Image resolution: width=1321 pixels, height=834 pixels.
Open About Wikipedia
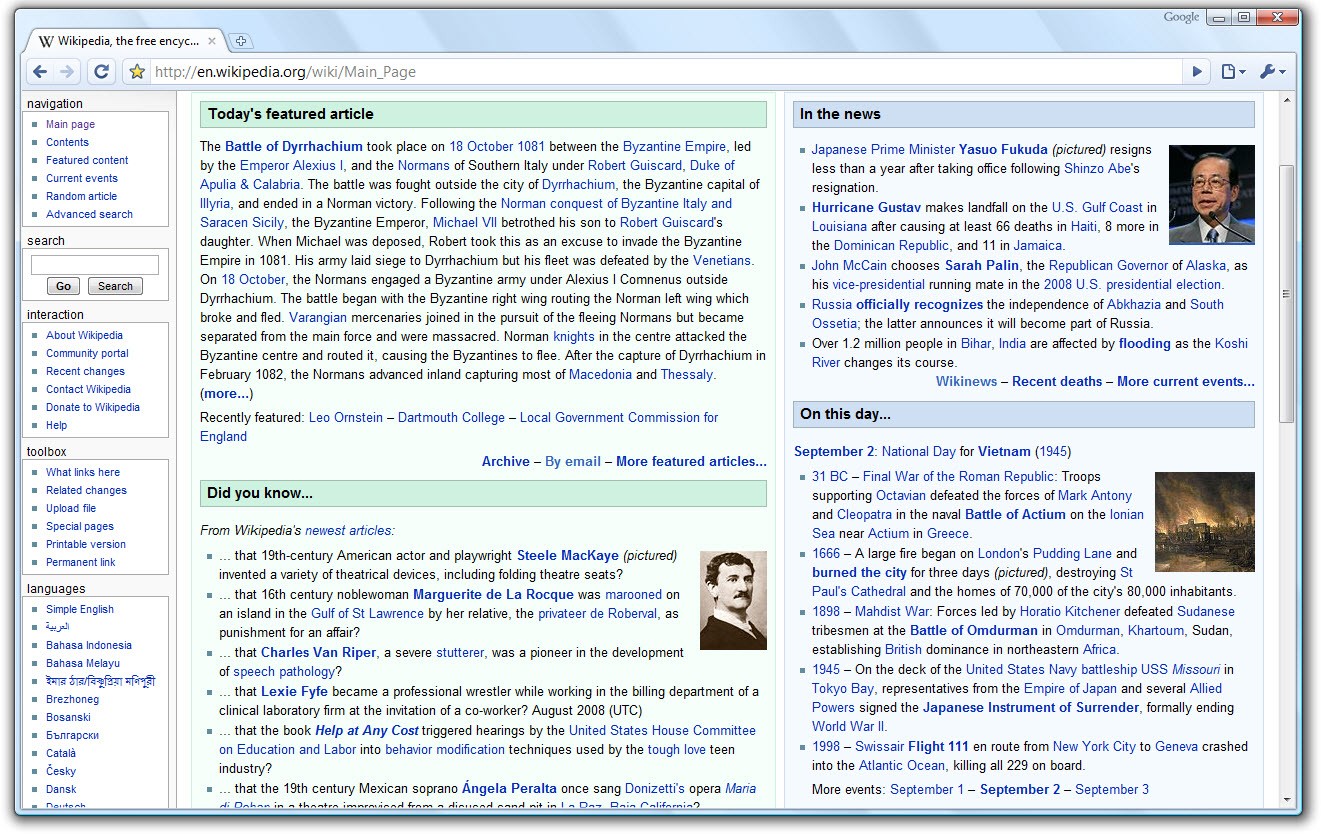click(x=84, y=335)
